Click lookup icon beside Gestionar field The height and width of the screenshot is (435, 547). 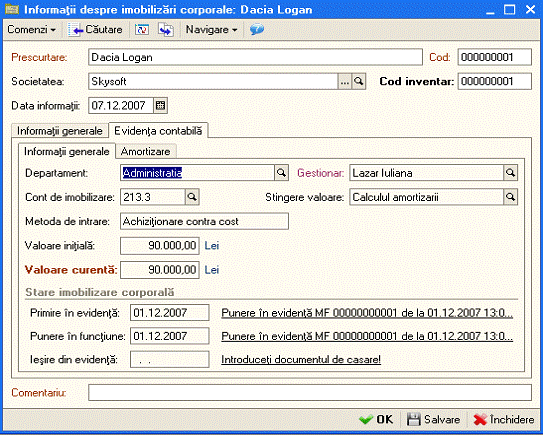[510, 173]
